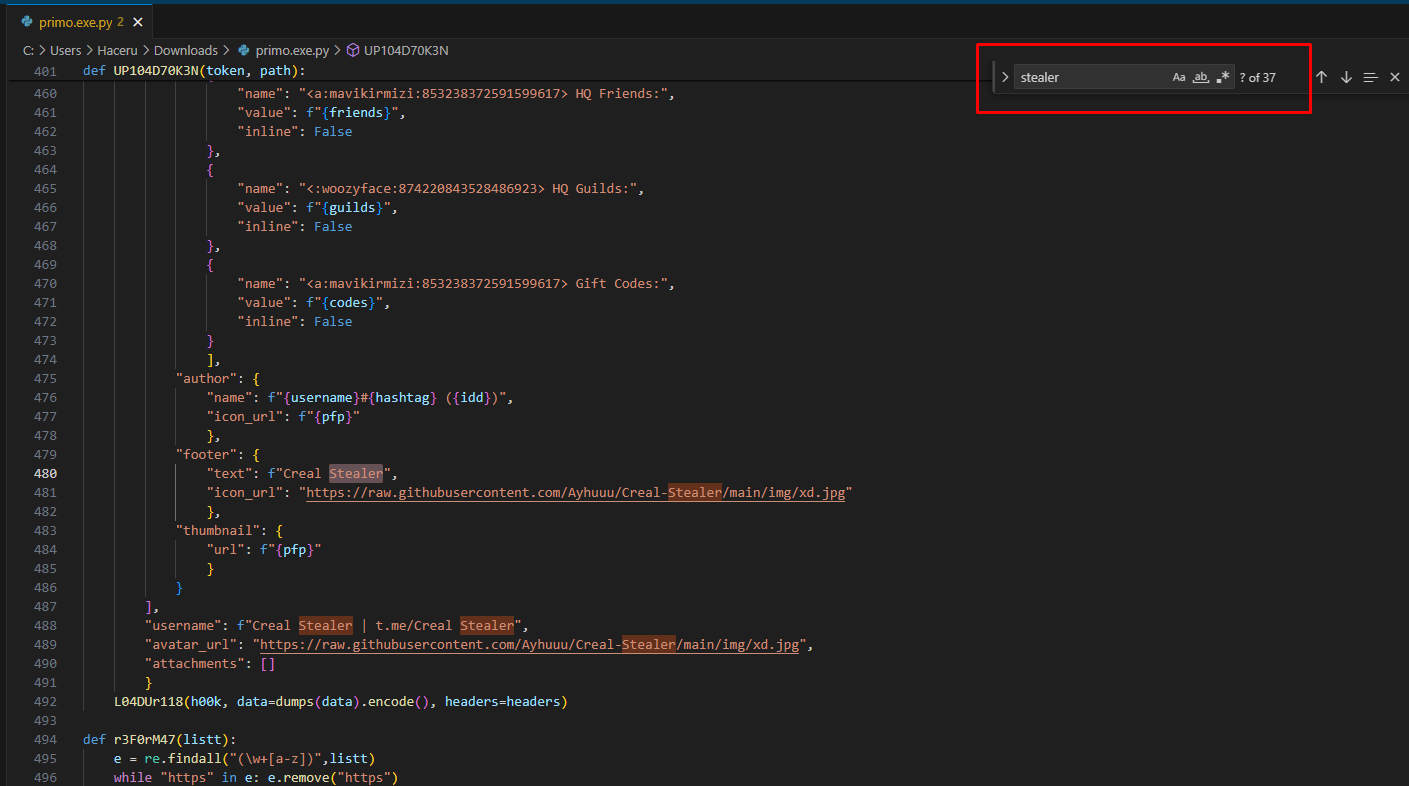Click "inline": False on line 462

click(x=294, y=131)
